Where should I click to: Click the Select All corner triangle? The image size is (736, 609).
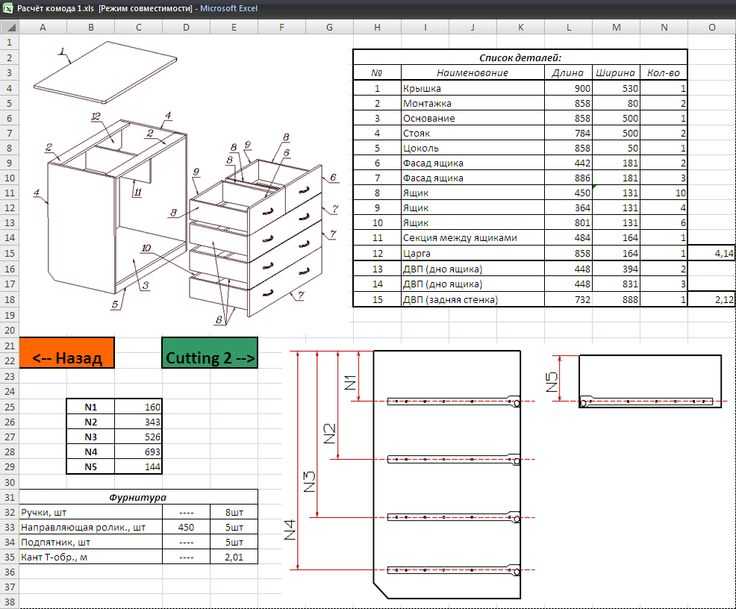coord(10,28)
